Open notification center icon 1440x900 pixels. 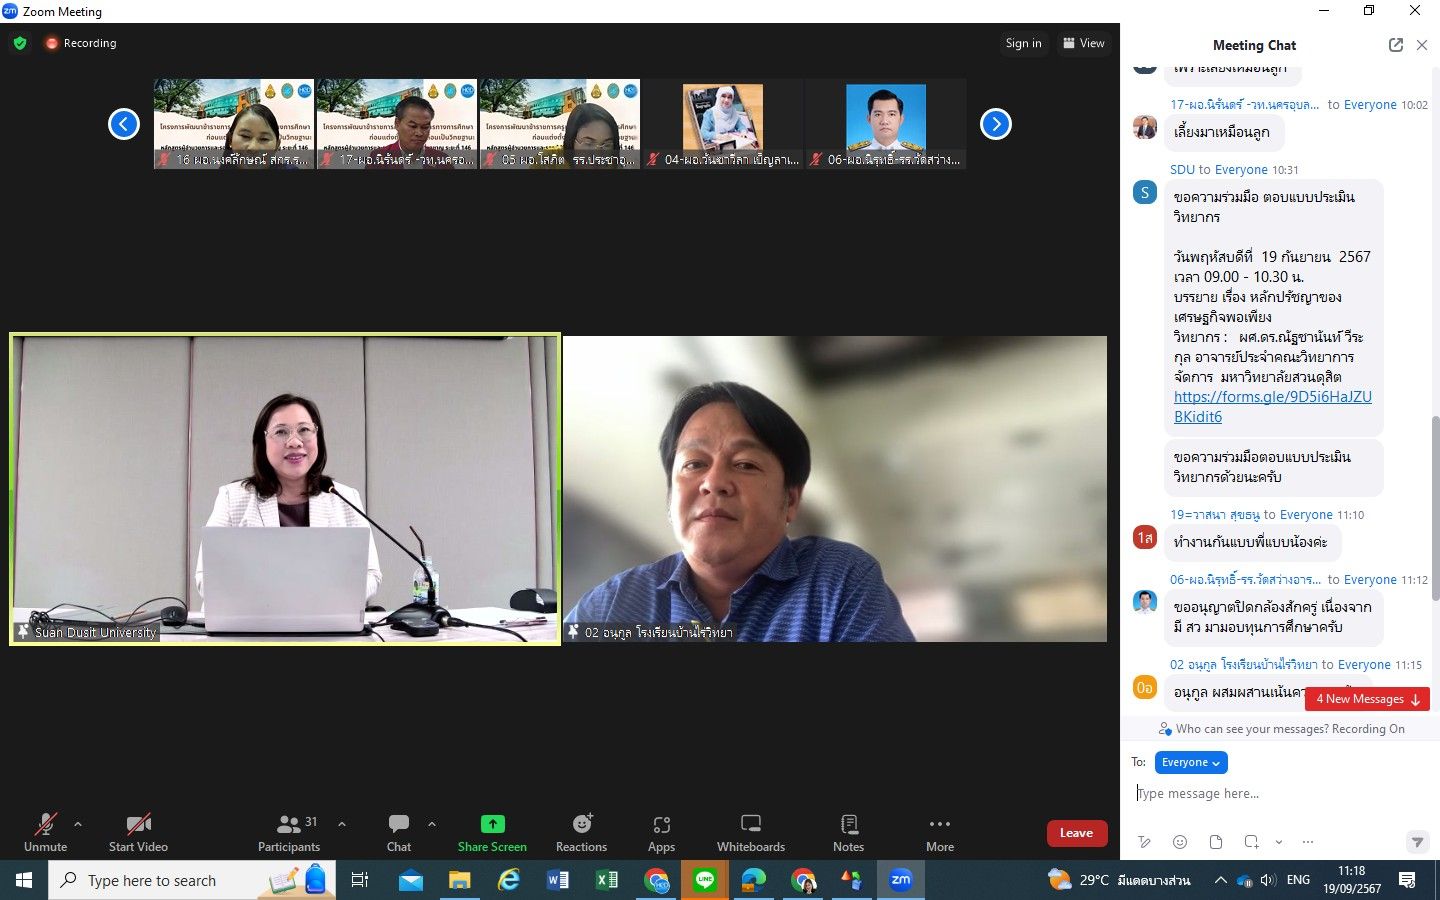pyautogui.click(x=1407, y=880)
